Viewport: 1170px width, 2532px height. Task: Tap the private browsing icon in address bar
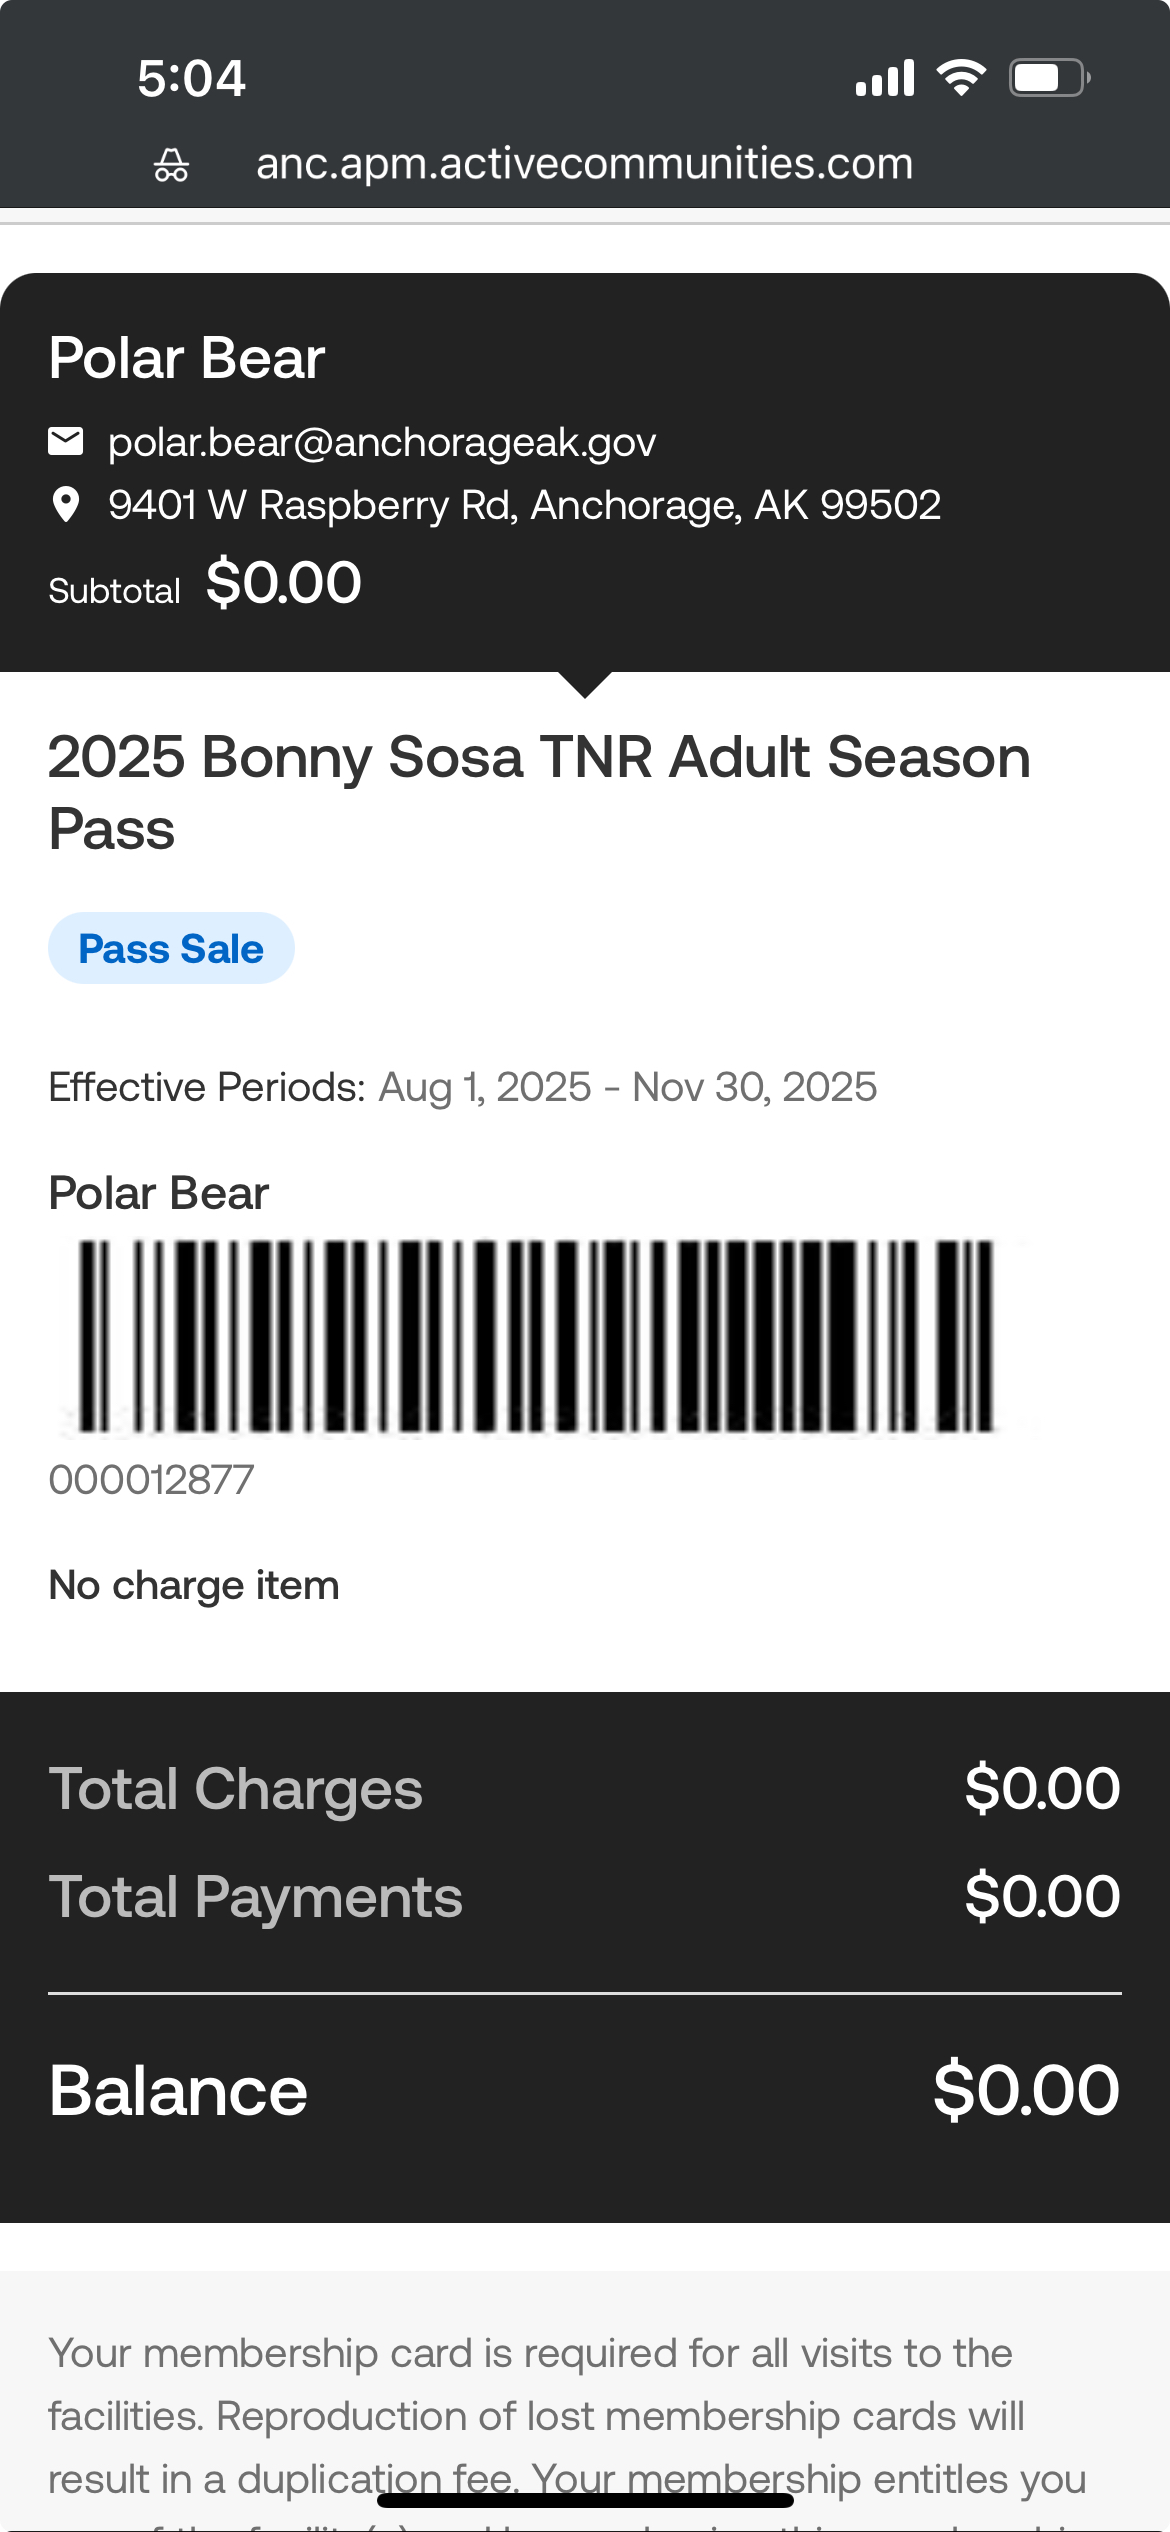pyautogui.click(x=171, y=165)
